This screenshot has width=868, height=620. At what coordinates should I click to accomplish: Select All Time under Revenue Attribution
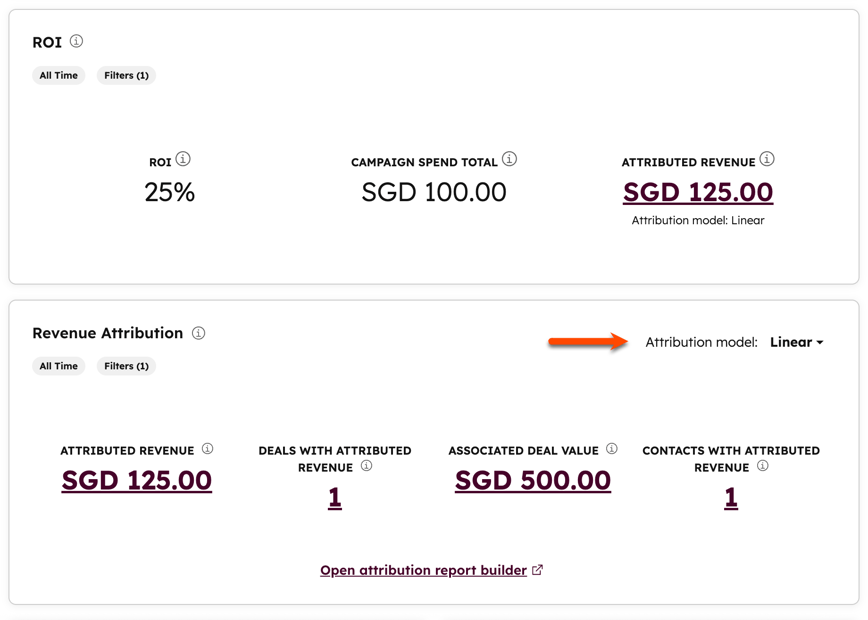click(58, 366)
